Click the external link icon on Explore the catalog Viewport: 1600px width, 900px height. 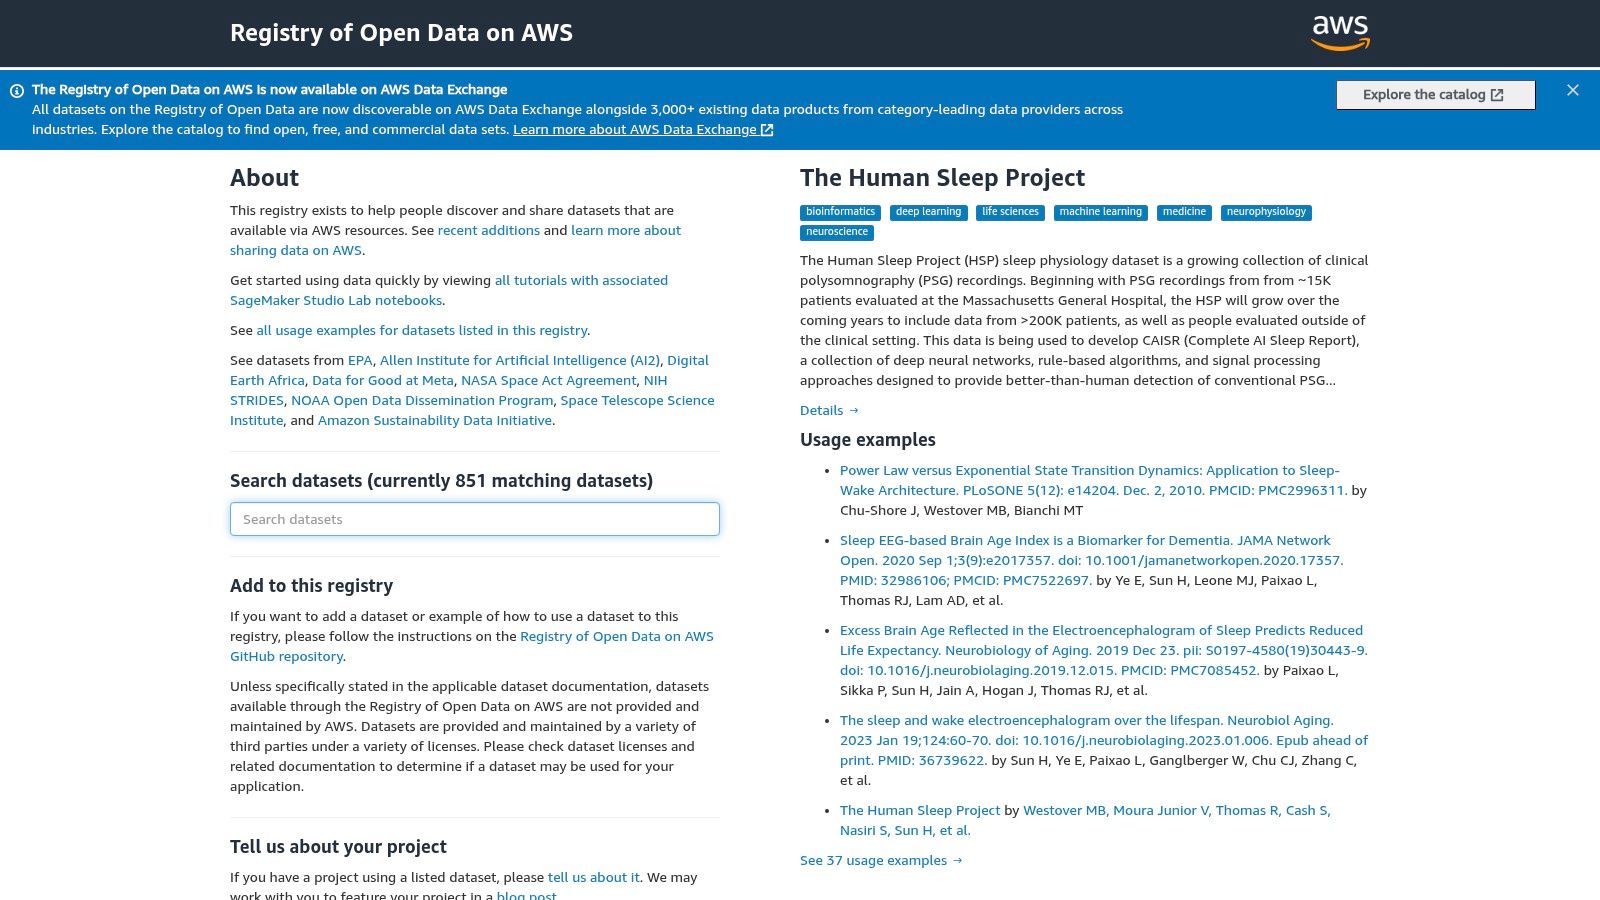point(1496,94)
